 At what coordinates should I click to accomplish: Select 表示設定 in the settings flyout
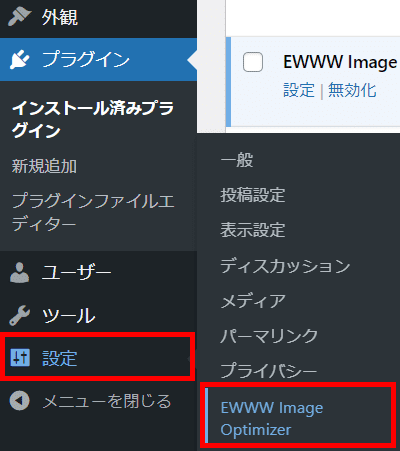point(253,230)
